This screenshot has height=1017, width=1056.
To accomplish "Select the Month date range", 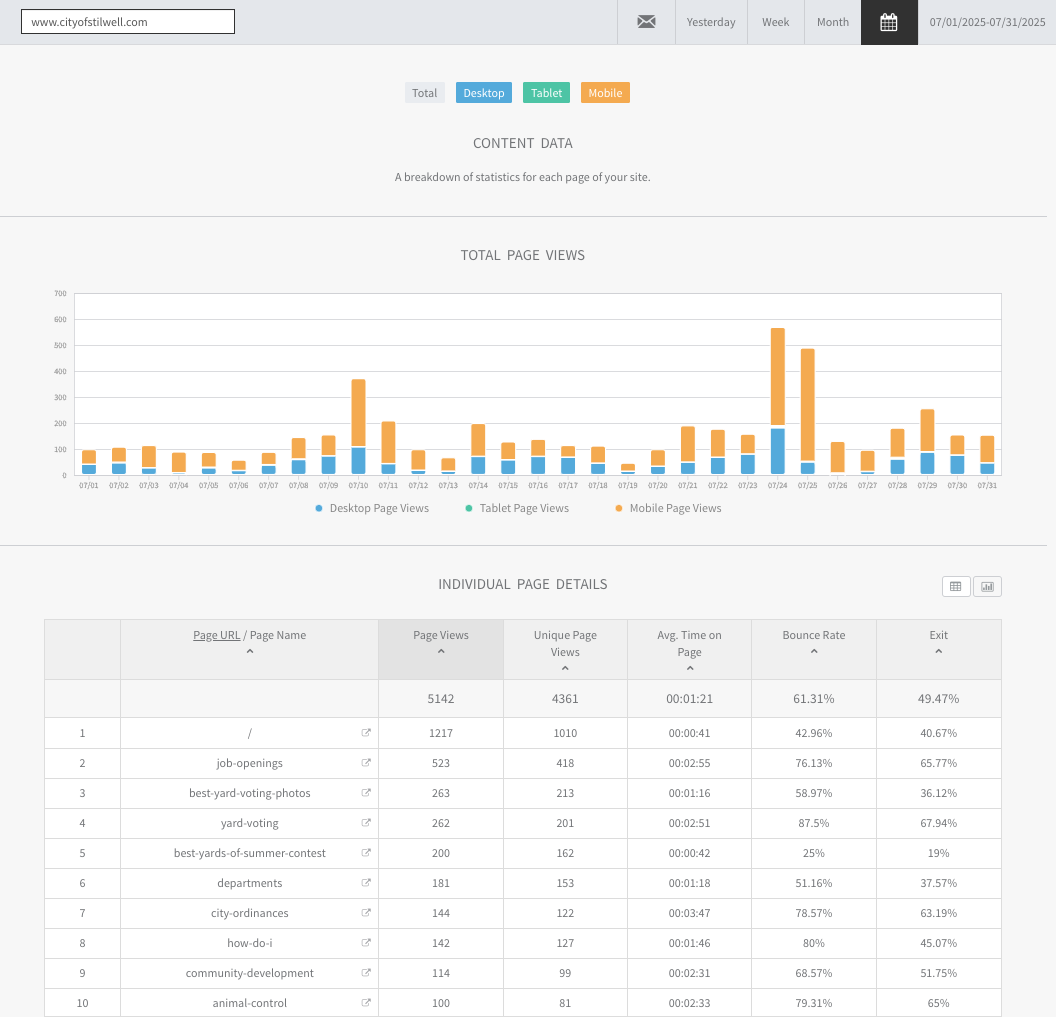I will [832, 22].
